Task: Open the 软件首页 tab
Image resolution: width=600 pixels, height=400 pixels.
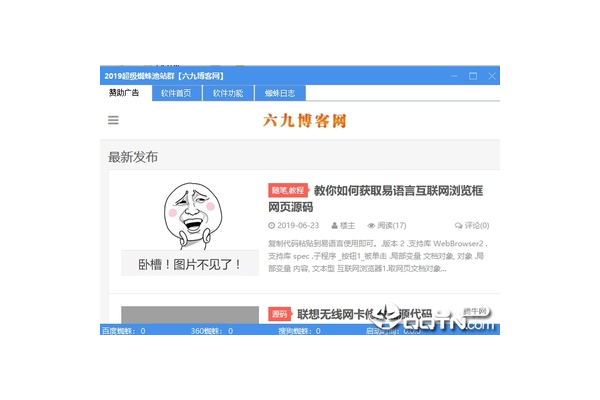Action: point(176,93)
